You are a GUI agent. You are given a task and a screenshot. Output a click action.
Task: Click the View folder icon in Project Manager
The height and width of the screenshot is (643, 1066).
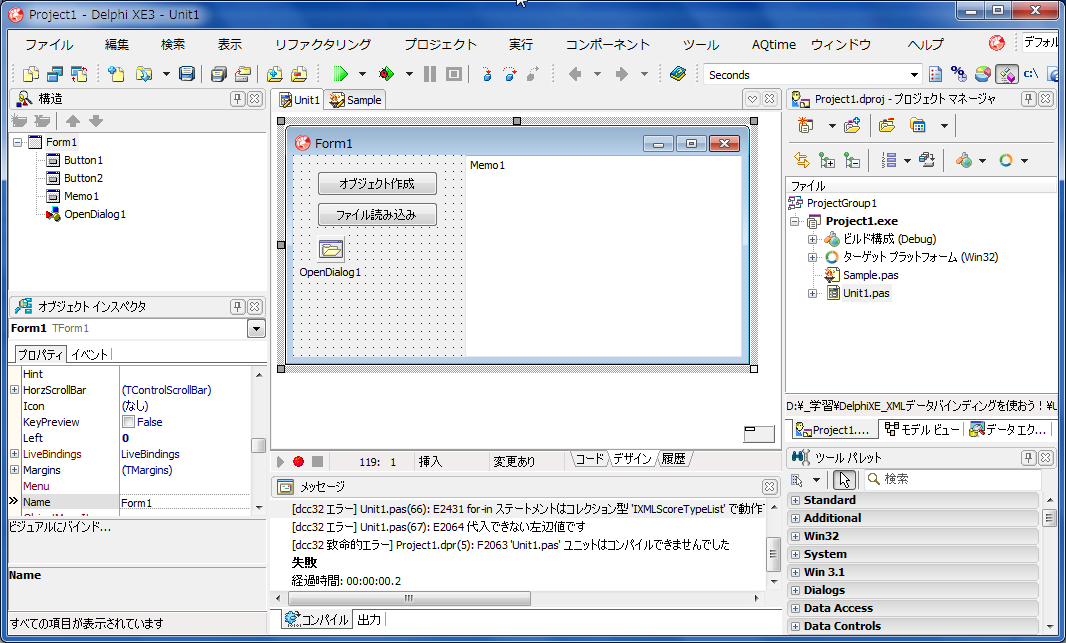point(918,125)
